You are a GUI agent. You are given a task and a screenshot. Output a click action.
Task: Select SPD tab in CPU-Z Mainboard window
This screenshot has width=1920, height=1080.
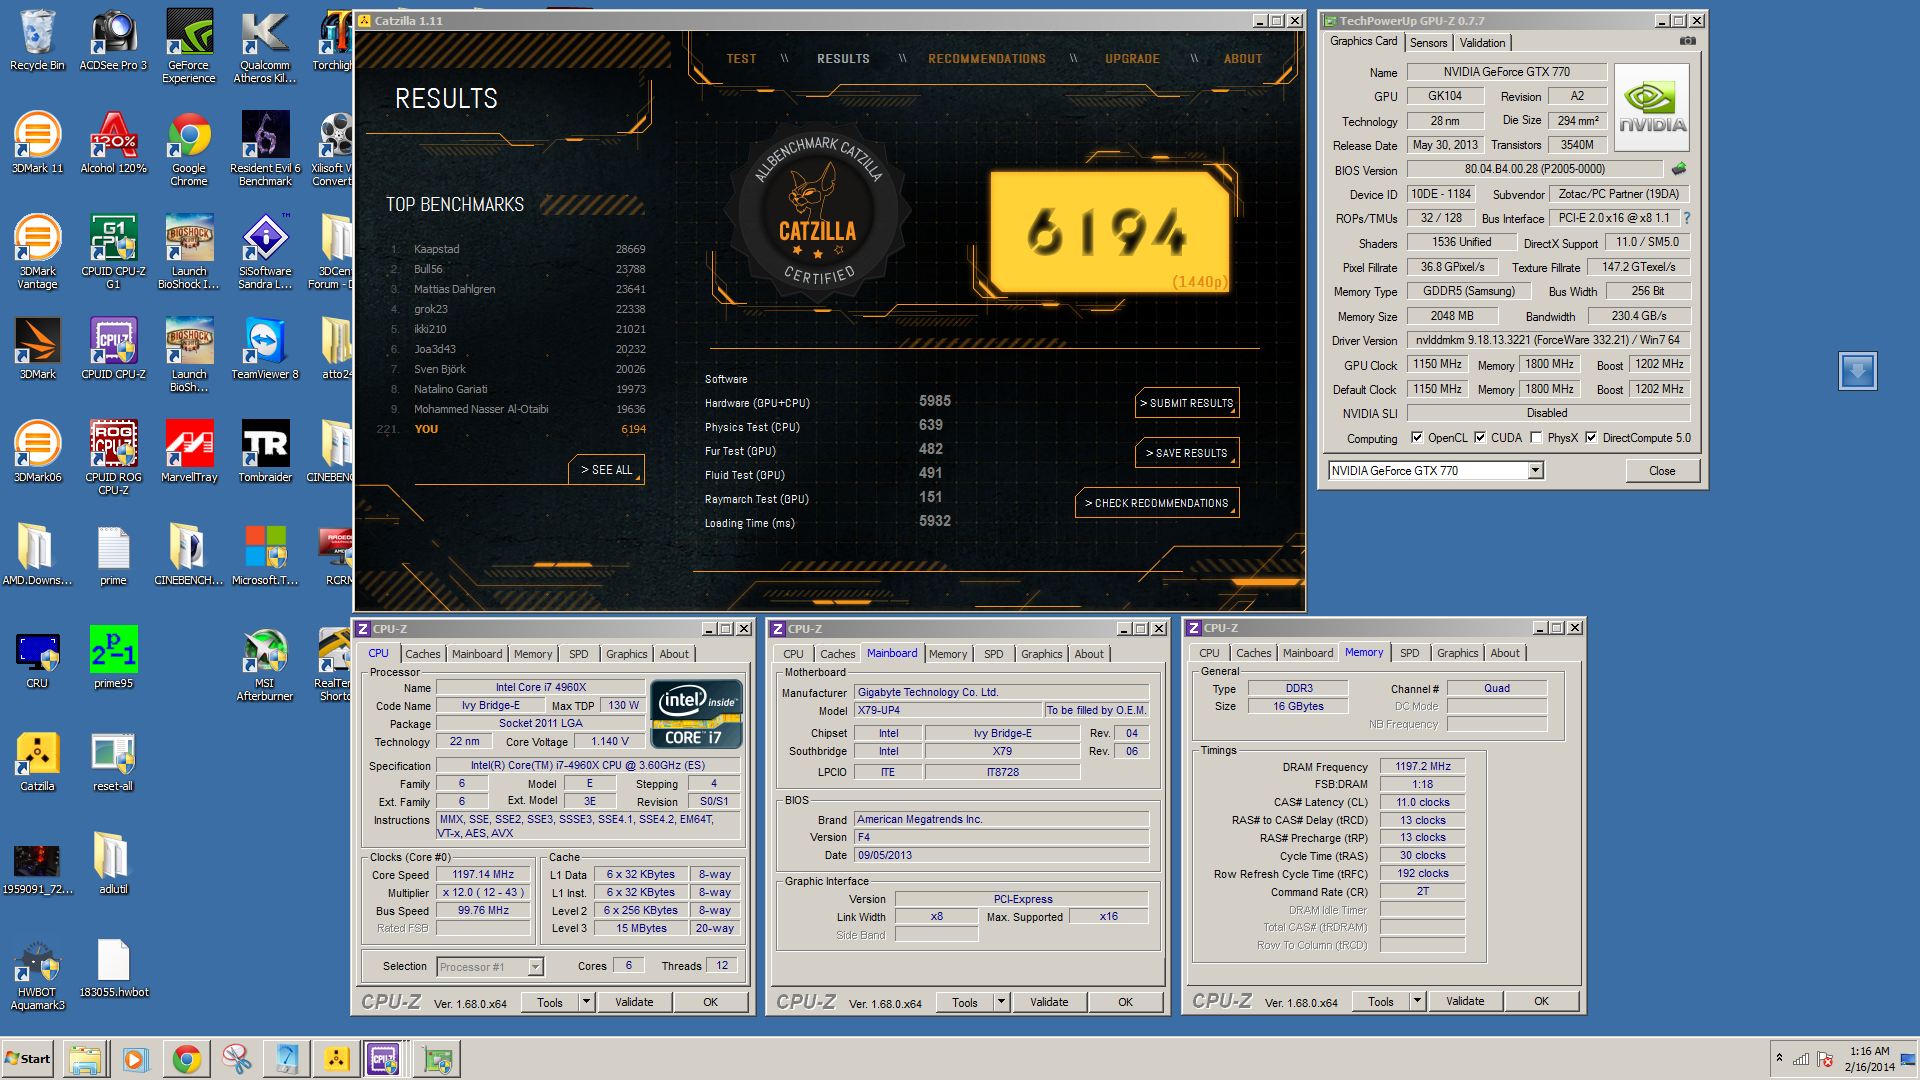[x=993, y=654]
